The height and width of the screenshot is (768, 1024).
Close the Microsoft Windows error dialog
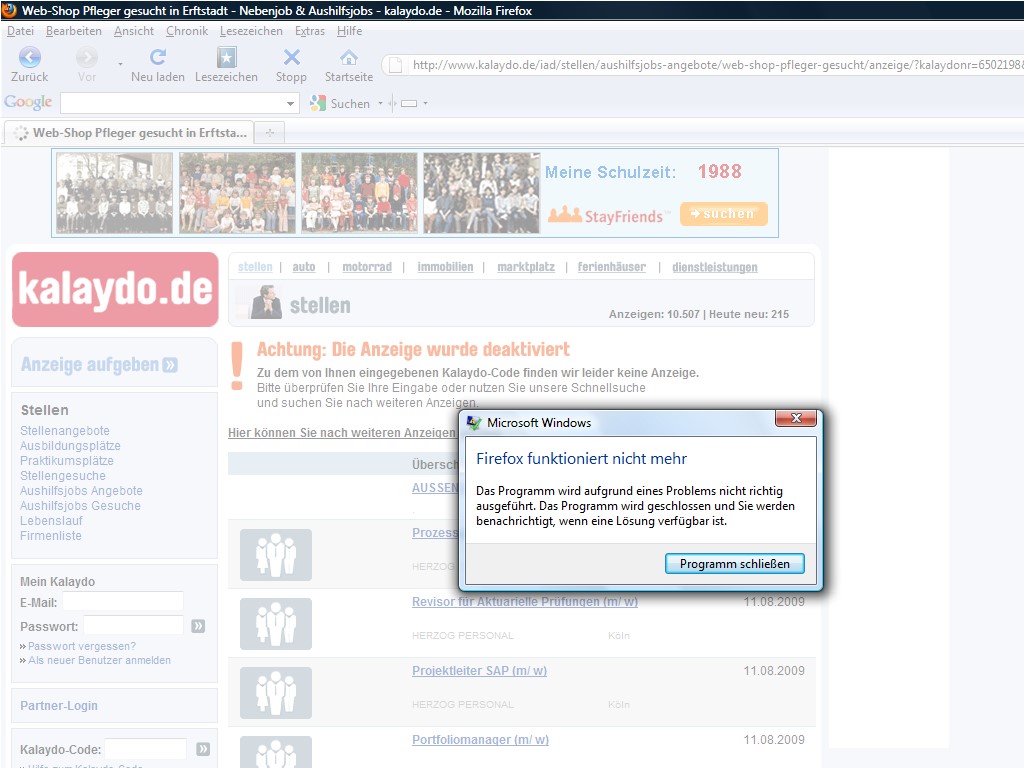point(796,418)
